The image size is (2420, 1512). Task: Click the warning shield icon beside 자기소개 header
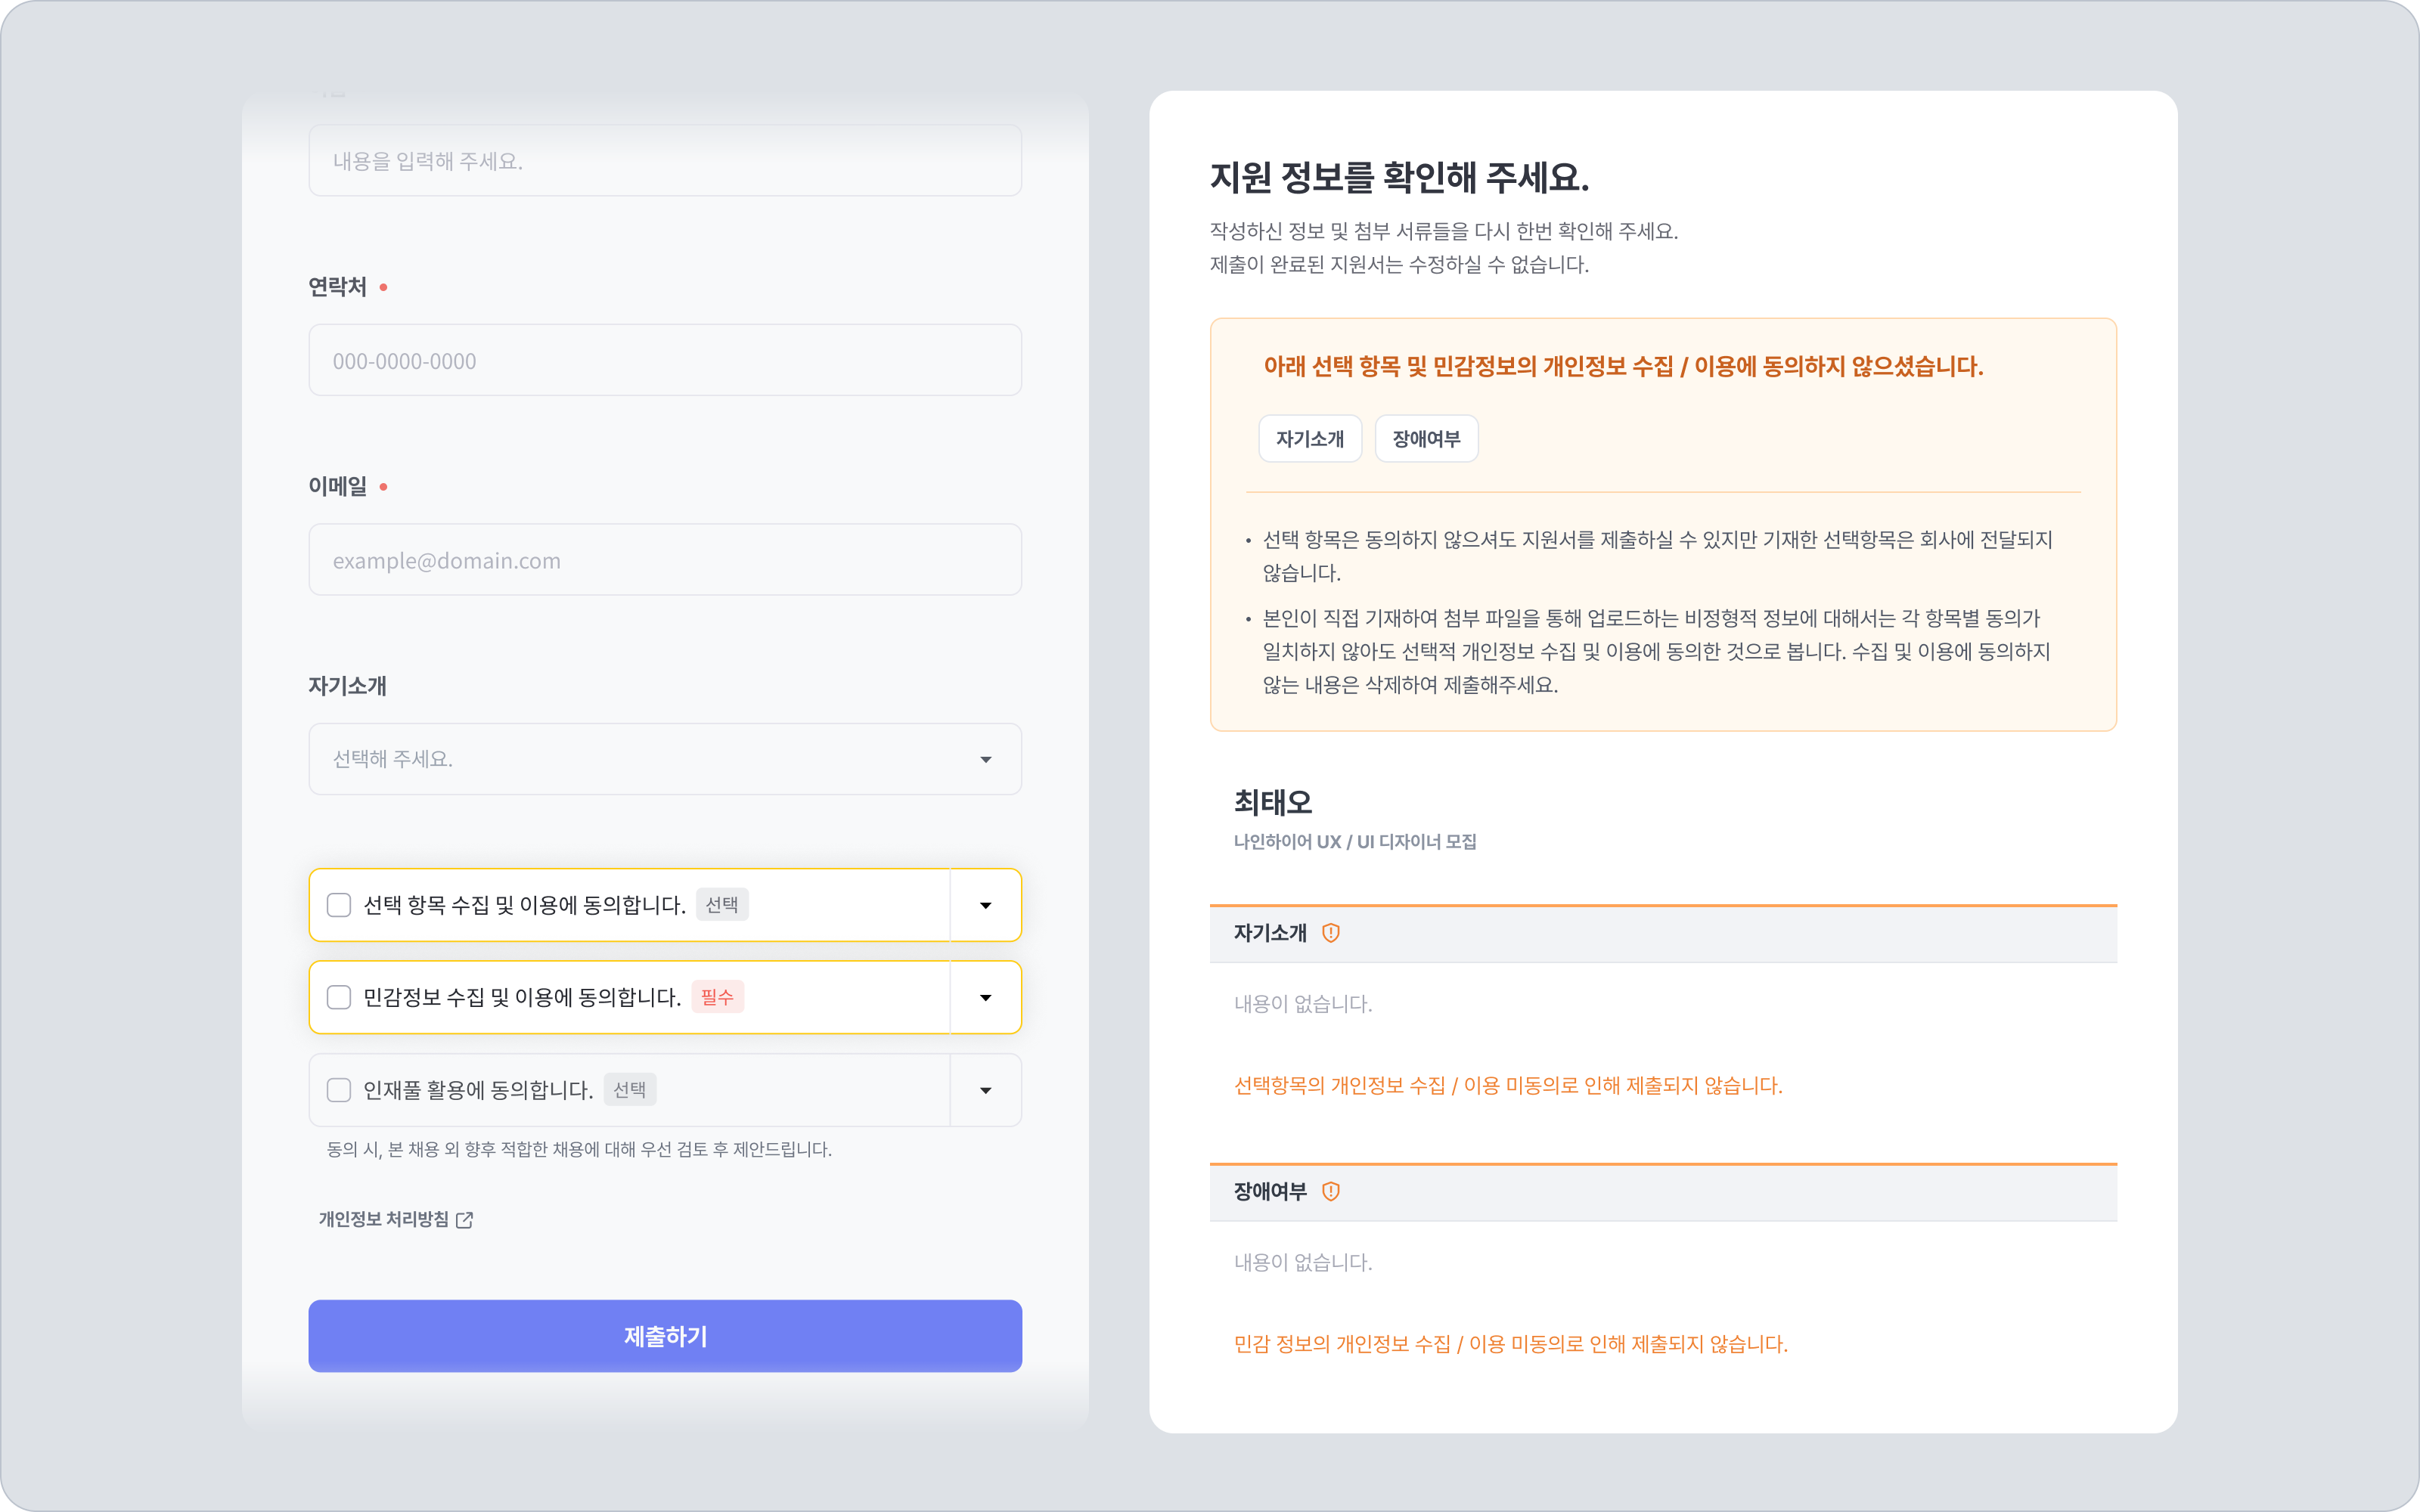pyautogui.click(x=1330, y=933)
